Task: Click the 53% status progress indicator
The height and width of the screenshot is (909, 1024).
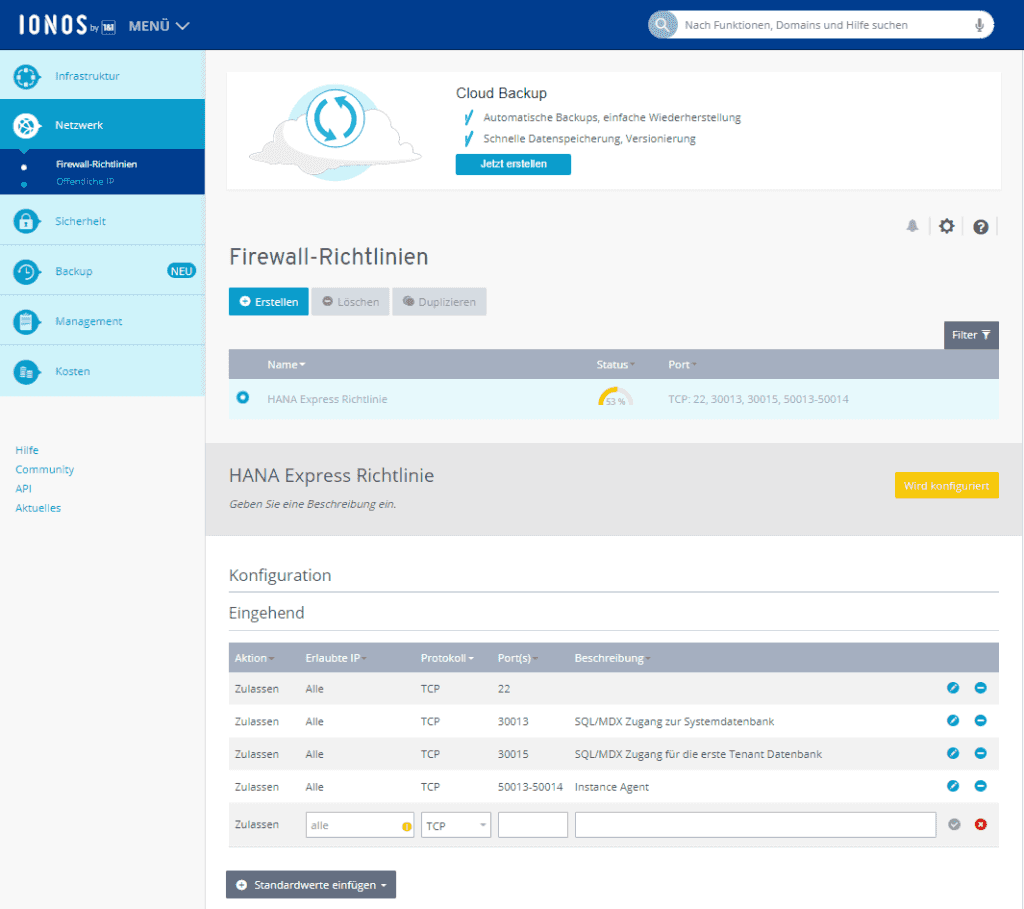Action: 615,398
